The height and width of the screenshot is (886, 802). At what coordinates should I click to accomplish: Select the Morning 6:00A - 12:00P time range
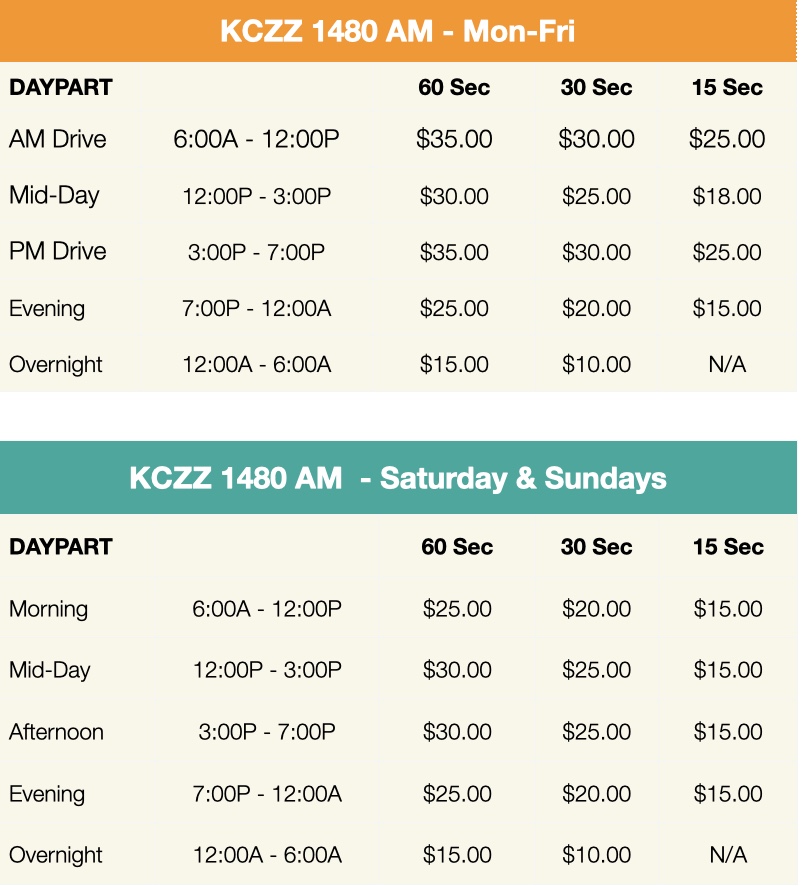tap(267, 609)
